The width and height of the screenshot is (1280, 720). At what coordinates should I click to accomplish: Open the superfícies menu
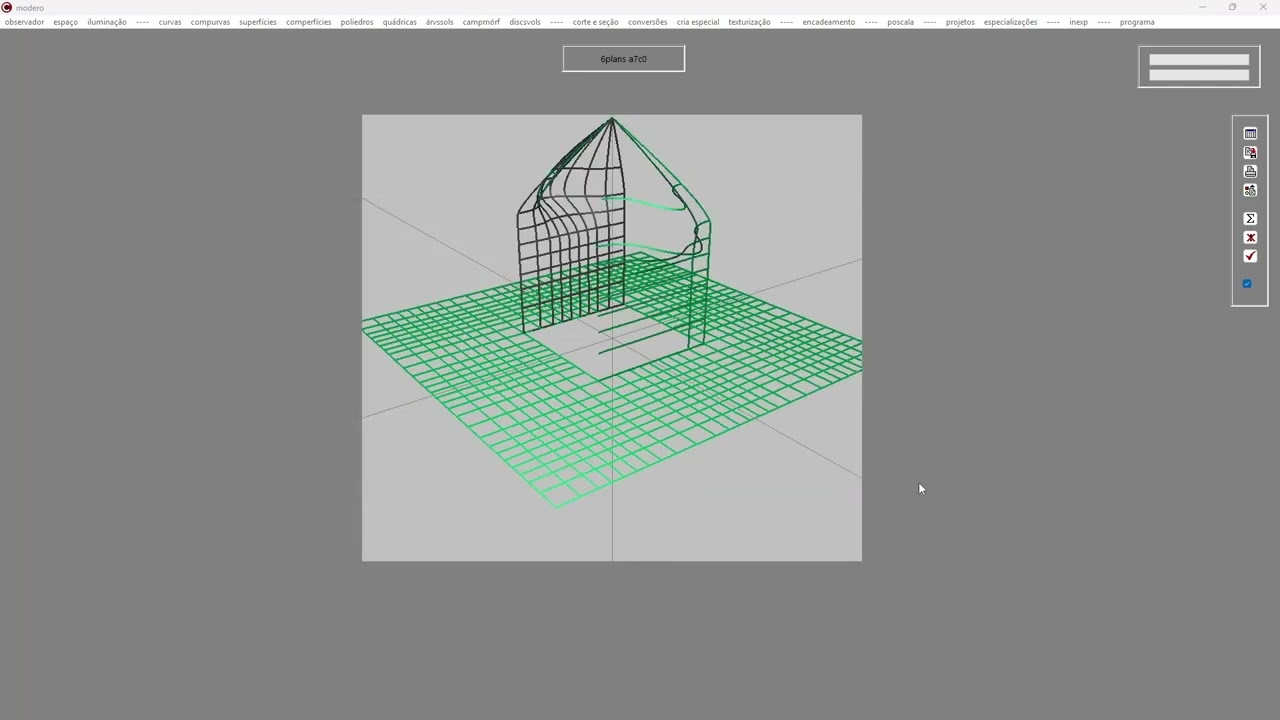coord(258,22)
